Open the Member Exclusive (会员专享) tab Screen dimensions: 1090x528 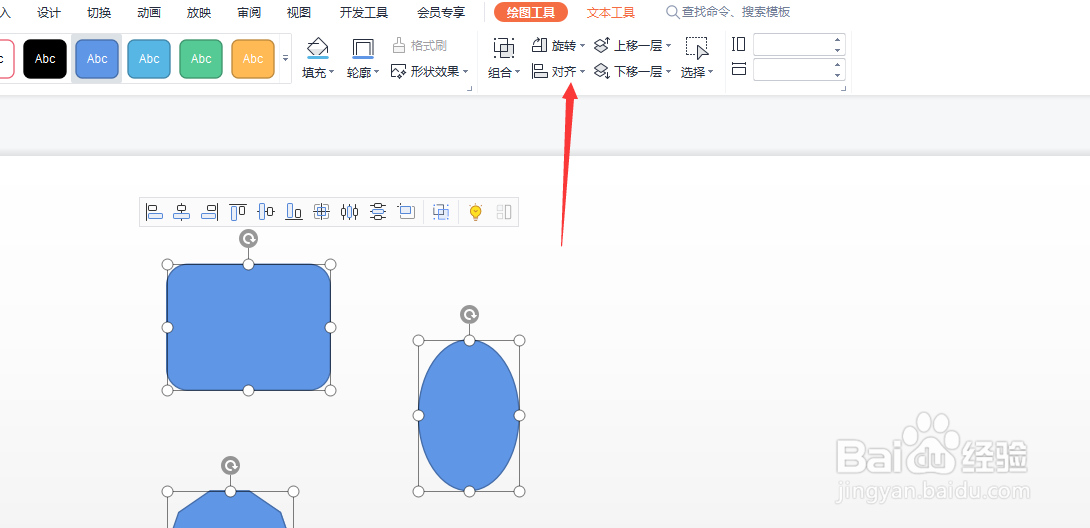point(441,13)
